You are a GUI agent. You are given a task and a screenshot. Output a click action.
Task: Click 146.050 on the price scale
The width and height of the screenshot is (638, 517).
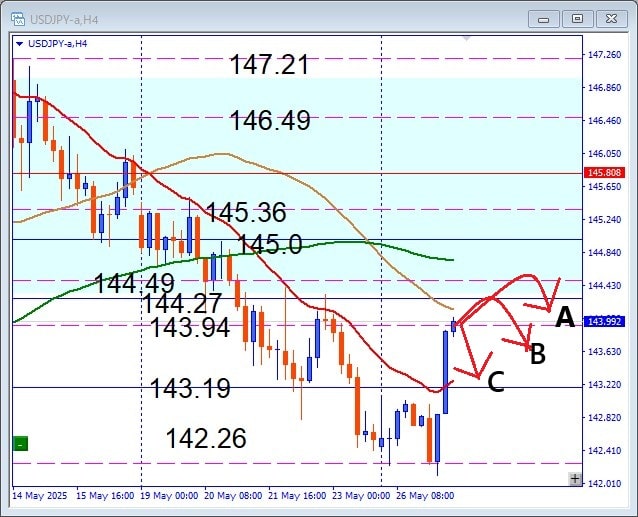pos(605,154)
